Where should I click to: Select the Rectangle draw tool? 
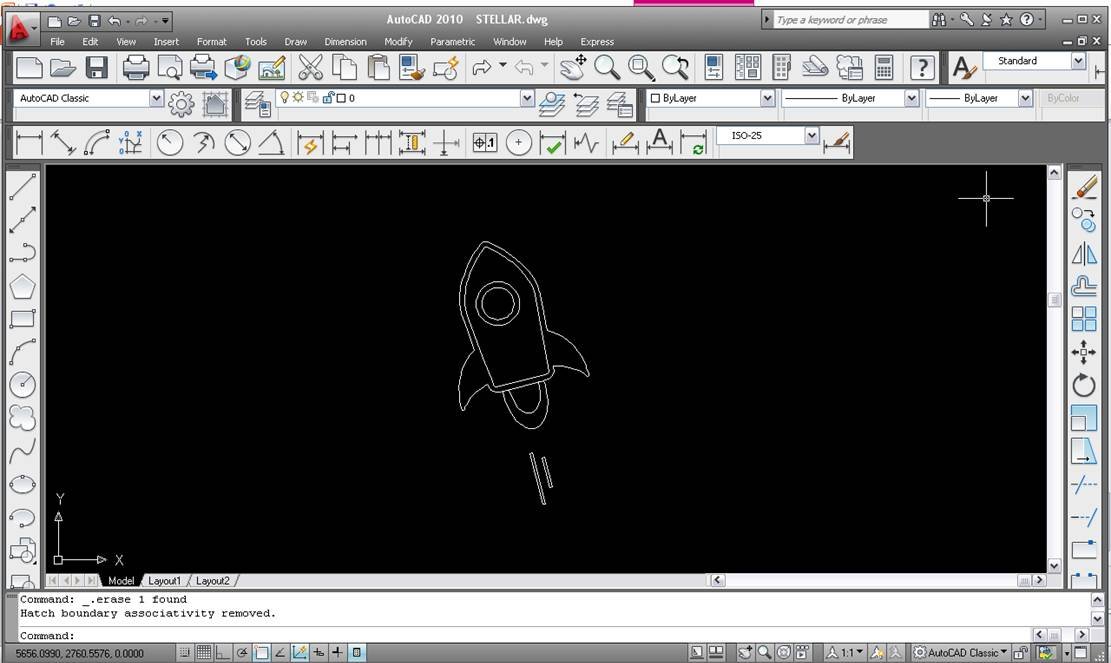[23, 319]
